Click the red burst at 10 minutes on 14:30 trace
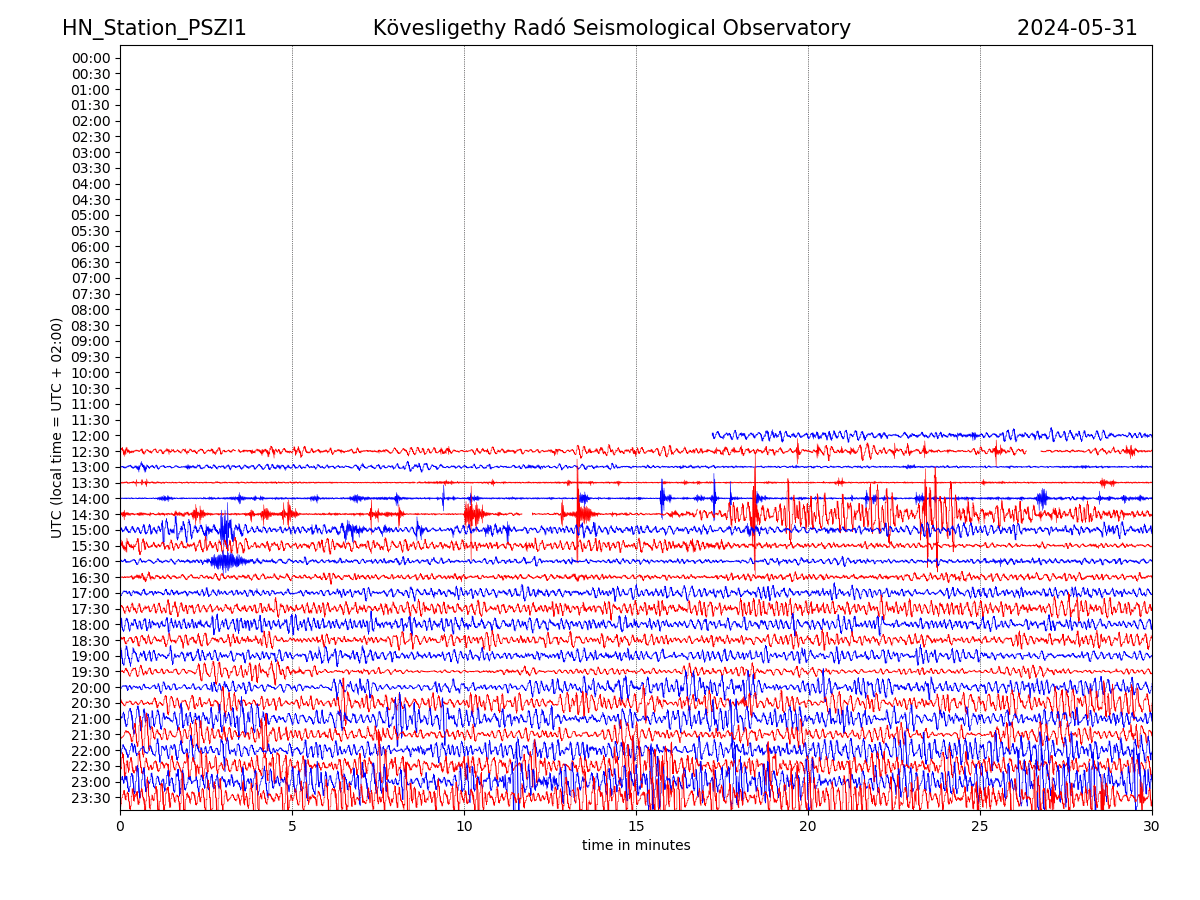This screenshot has height=900, width=1200. pyautogui.click(x=472, y=514)
